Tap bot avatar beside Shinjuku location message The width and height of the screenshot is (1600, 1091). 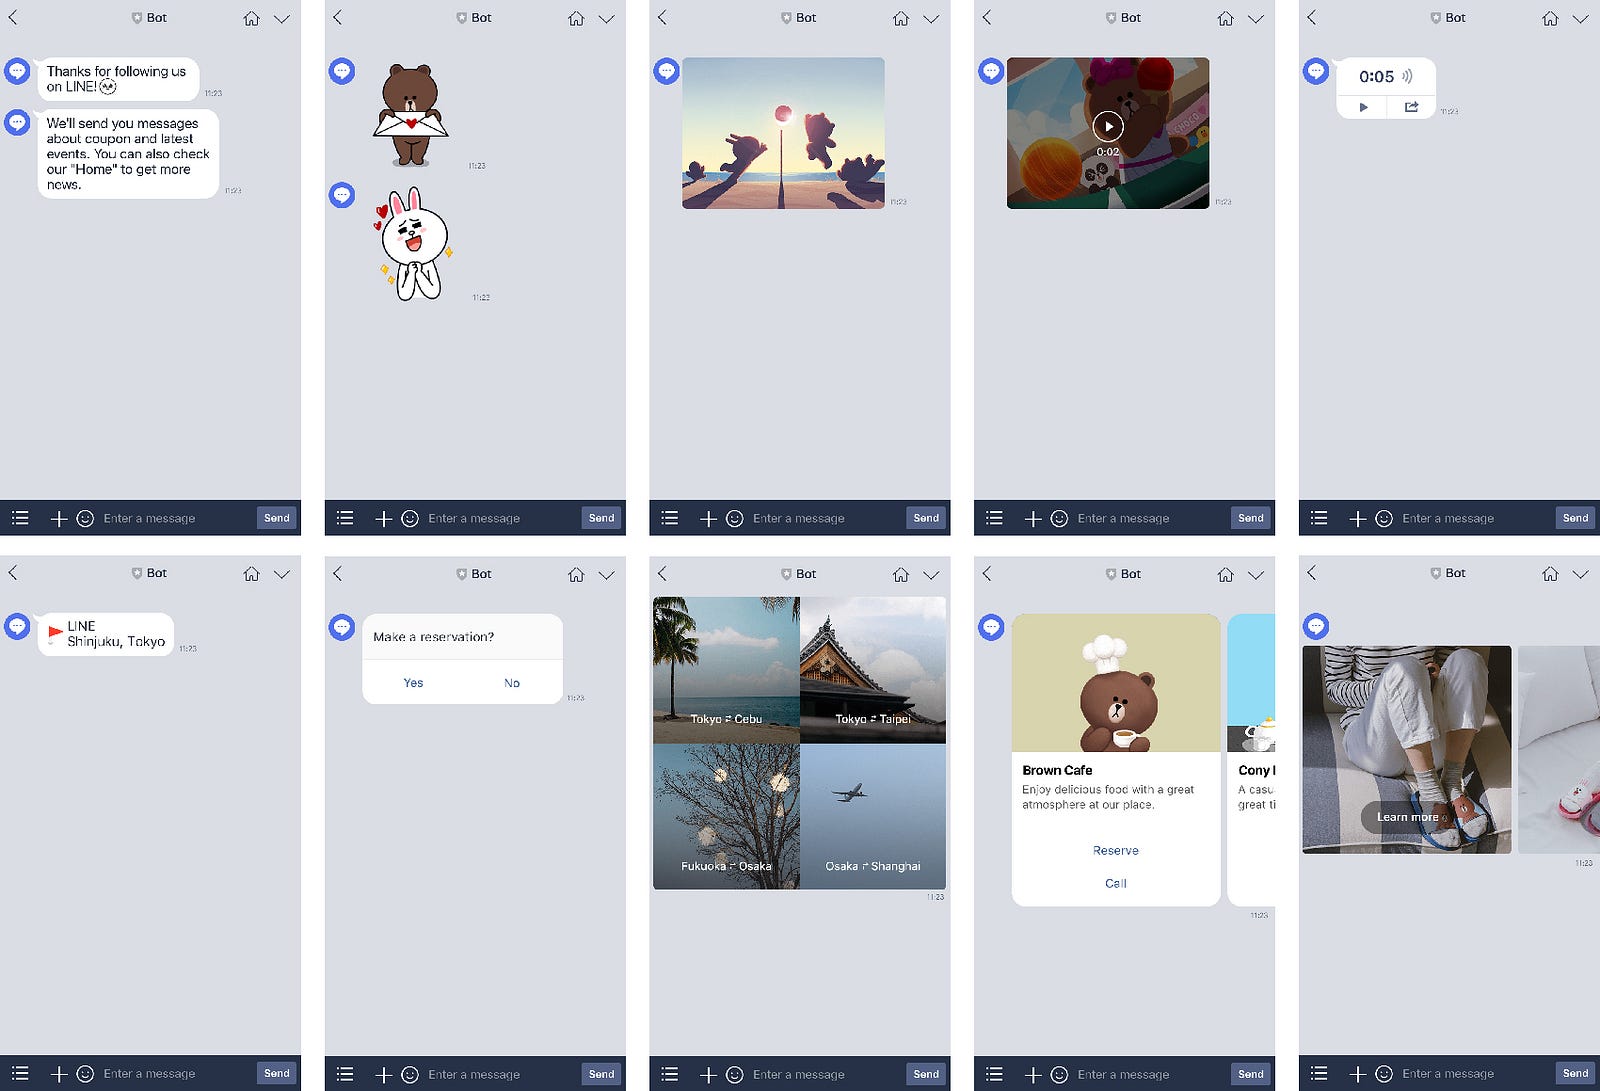[x=17, y=626]
